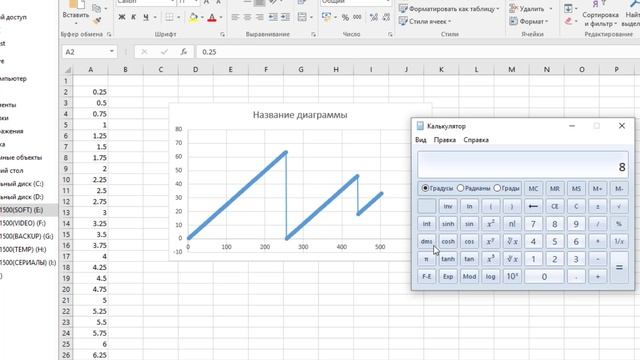The height and width of the screenshot is (360, 640).
Task: Expand Форматировать как таблицу dropdown
Action: pyautogui.click(x=498, y=9)
